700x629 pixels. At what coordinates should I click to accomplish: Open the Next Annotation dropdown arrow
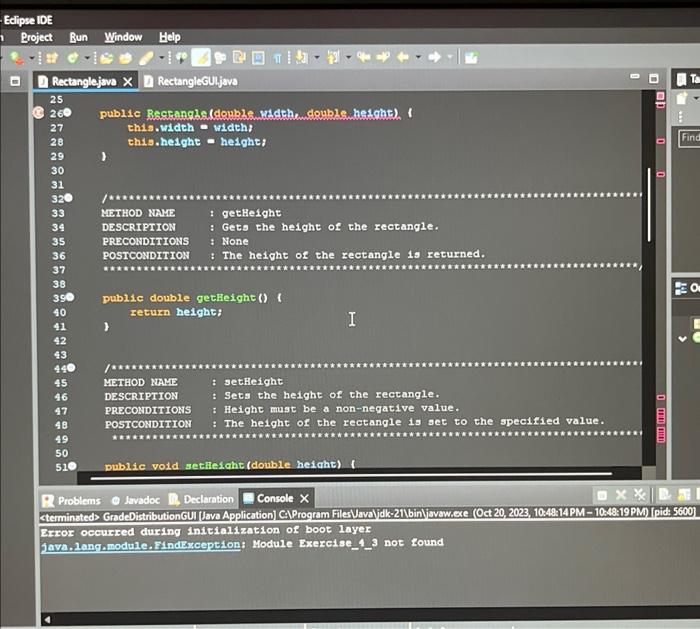click(317, 58)
